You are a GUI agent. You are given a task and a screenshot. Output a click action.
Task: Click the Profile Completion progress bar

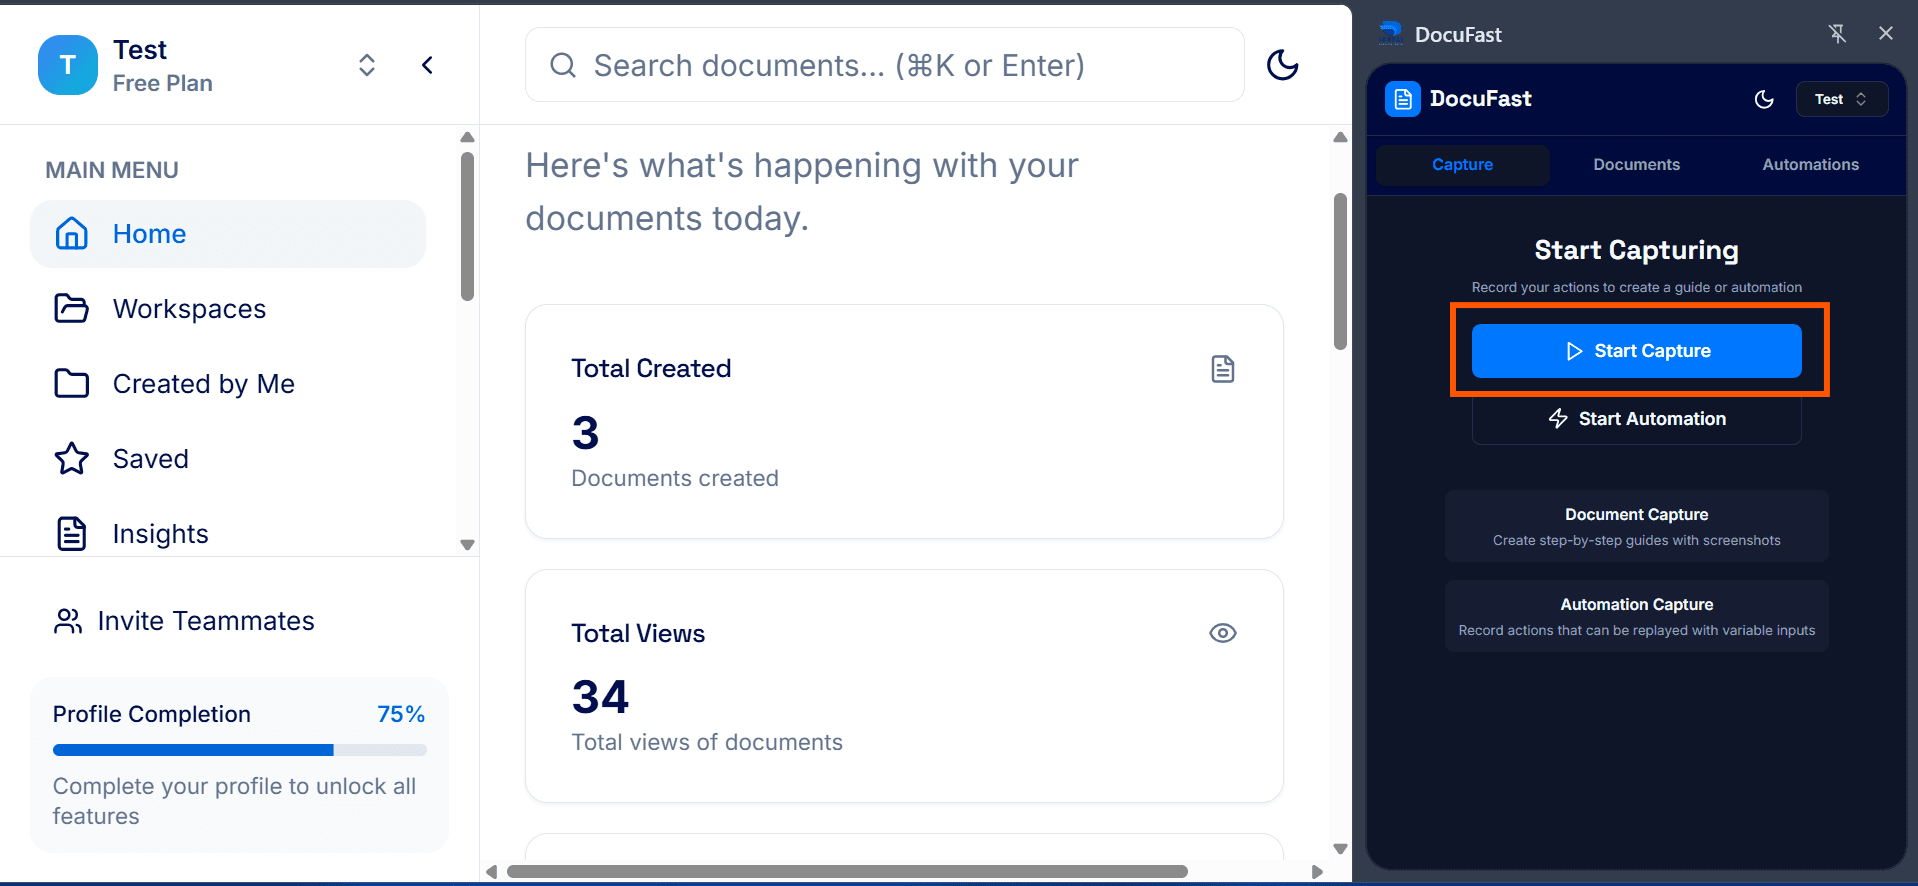tap(240, 750)
